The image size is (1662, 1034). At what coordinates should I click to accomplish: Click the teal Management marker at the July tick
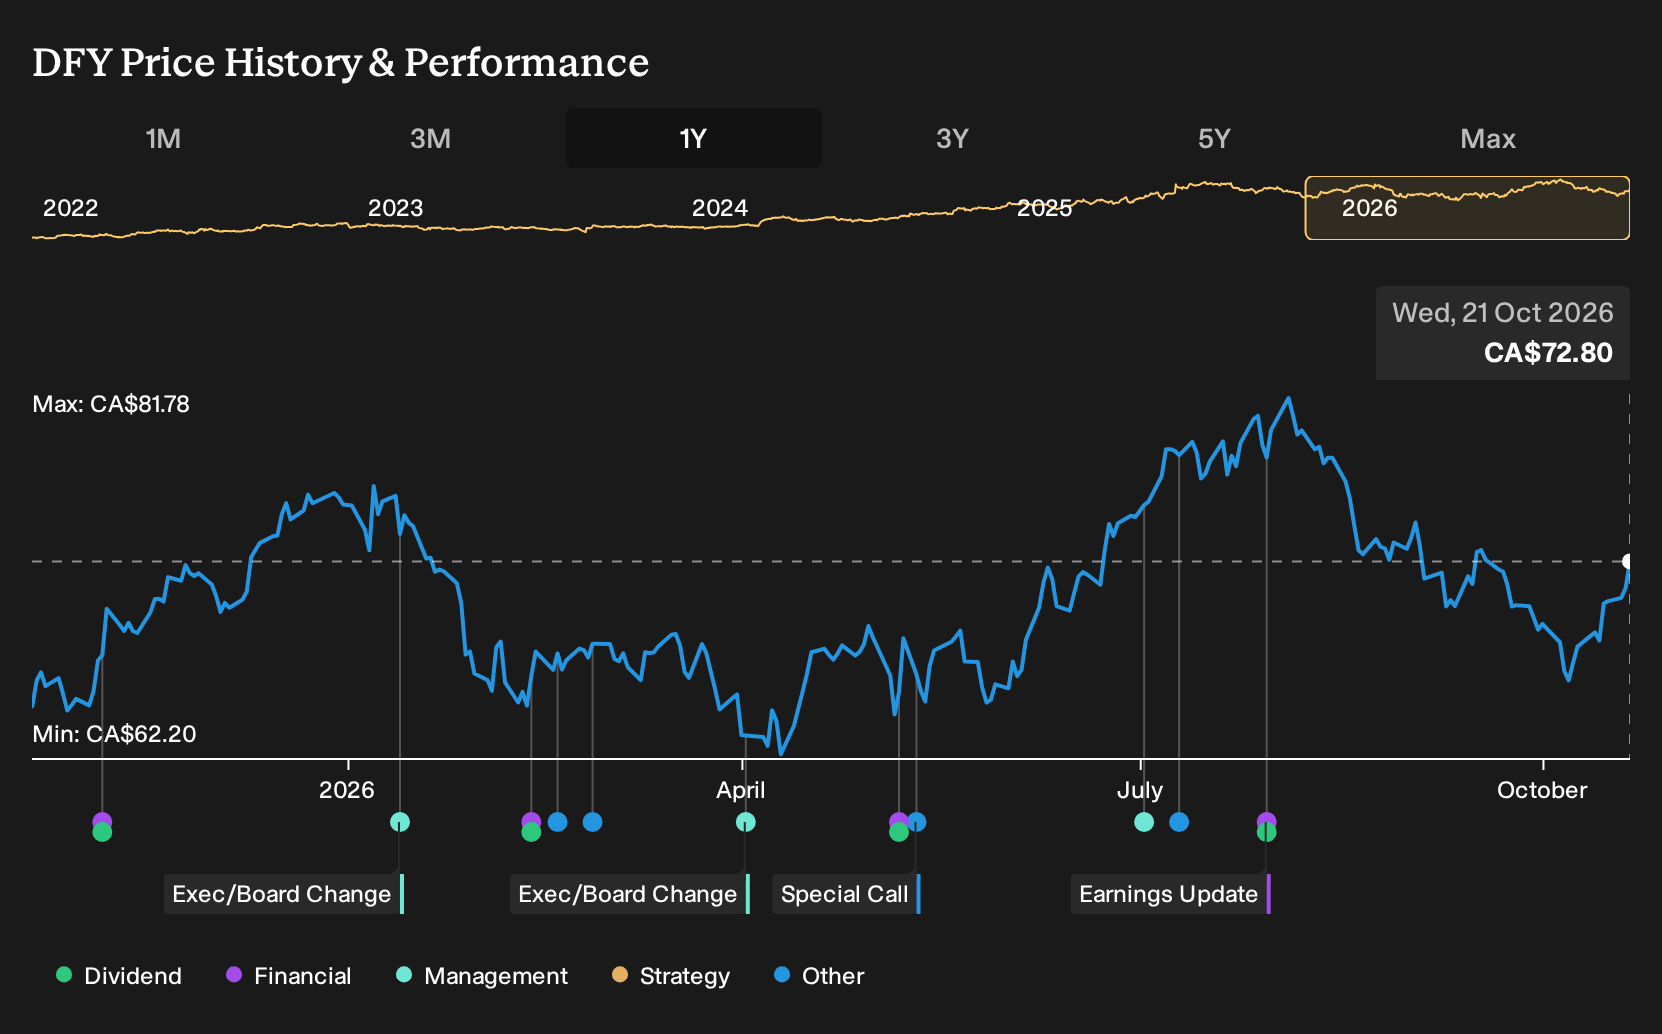point(1144,822)
